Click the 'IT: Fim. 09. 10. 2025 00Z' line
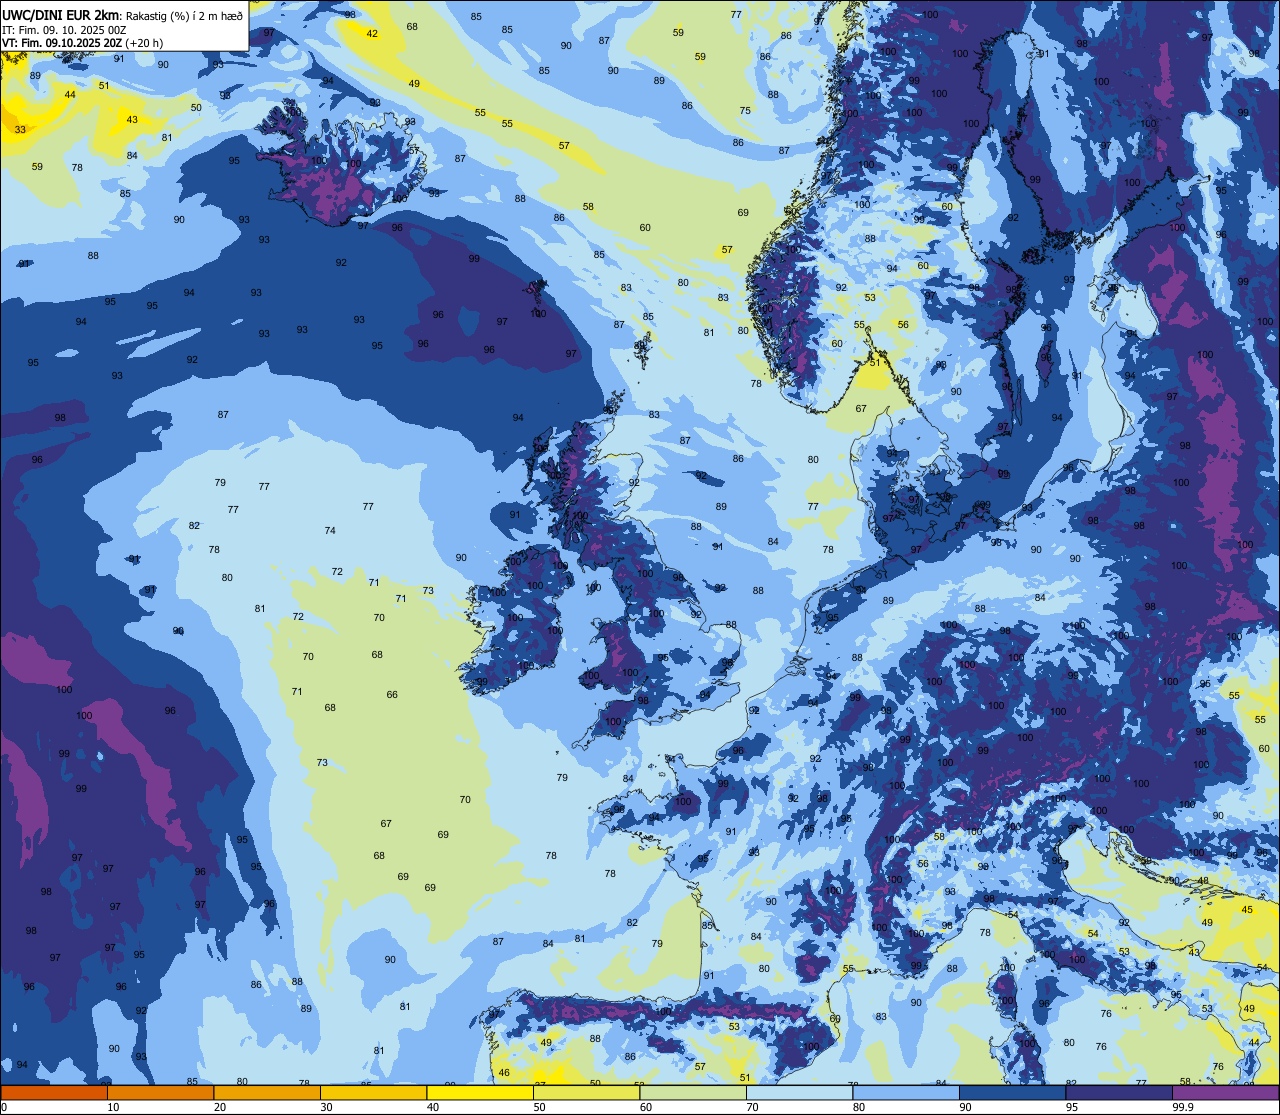1280x1115 pixels. pyautogui.click(x=64, y=29)
